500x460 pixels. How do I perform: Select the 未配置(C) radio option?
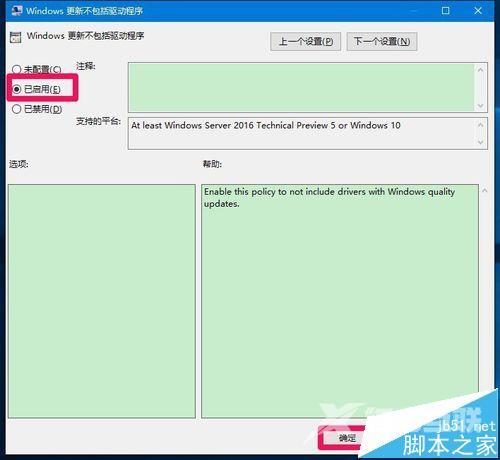coord(37,69)
